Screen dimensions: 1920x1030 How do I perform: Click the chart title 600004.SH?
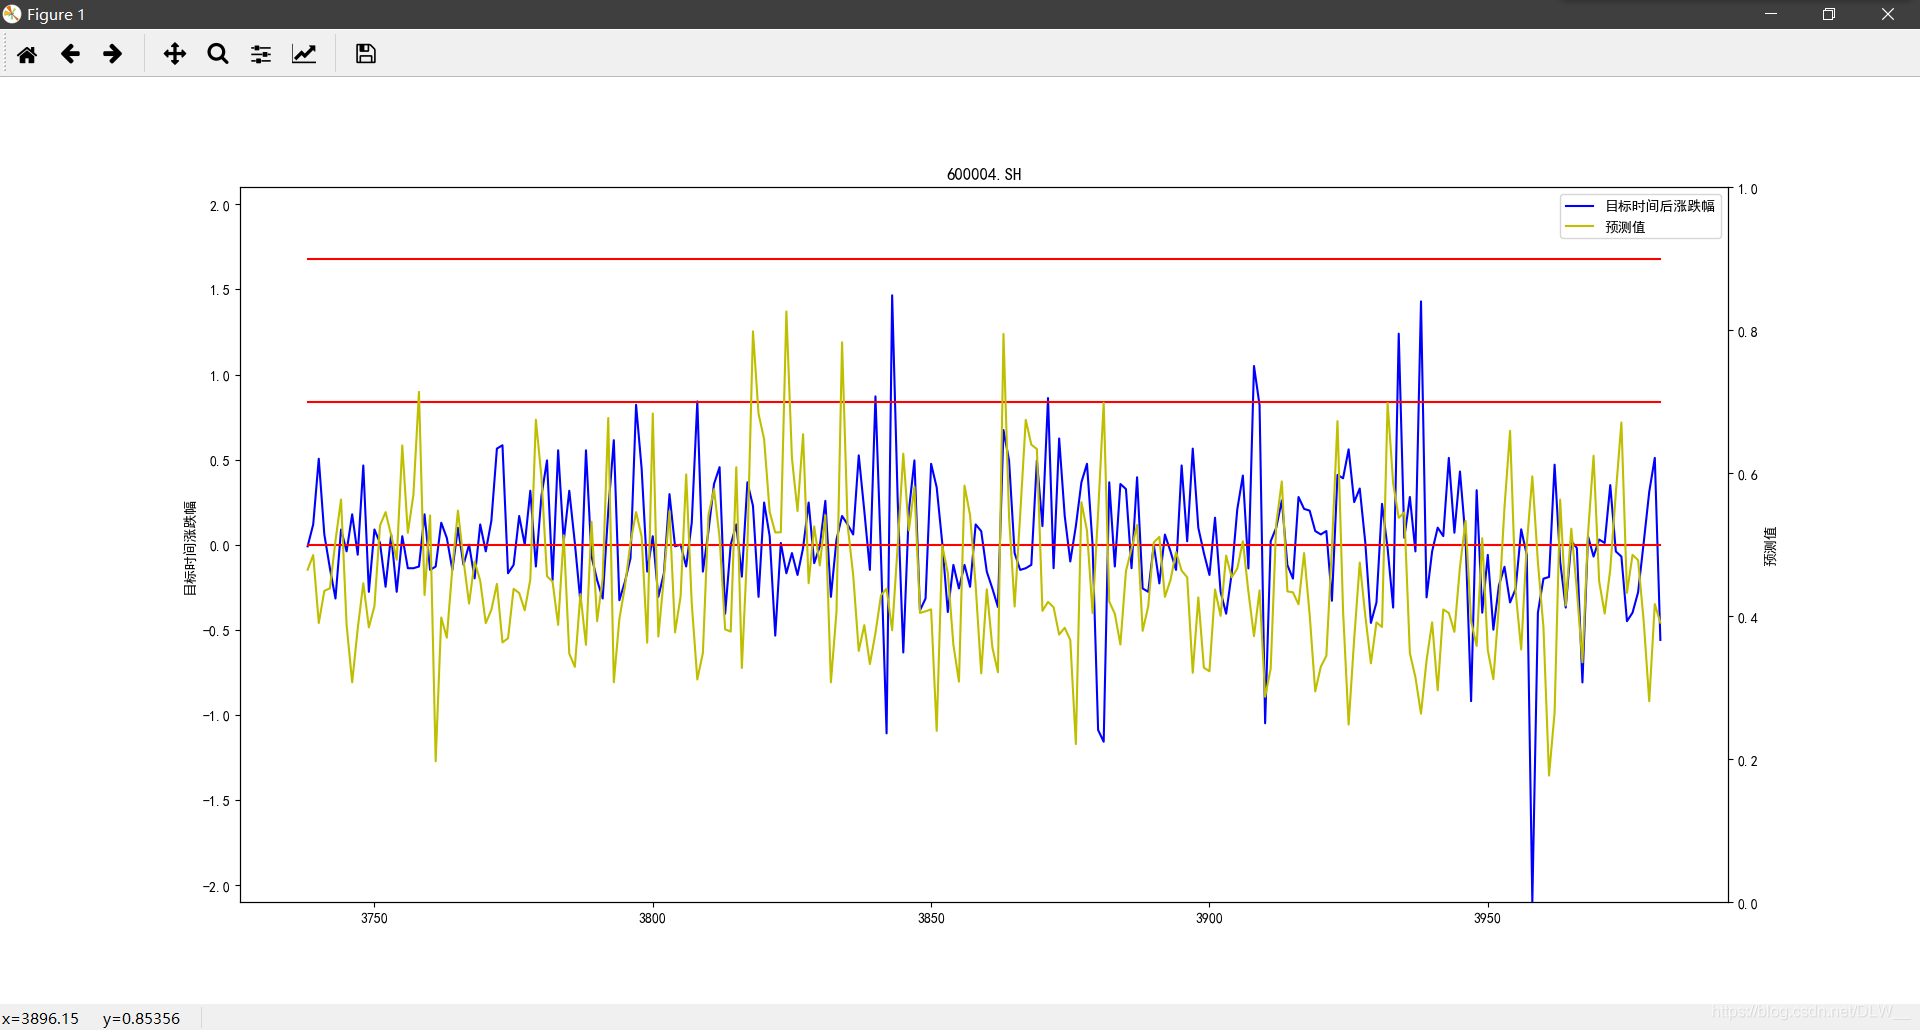[984, 174]
